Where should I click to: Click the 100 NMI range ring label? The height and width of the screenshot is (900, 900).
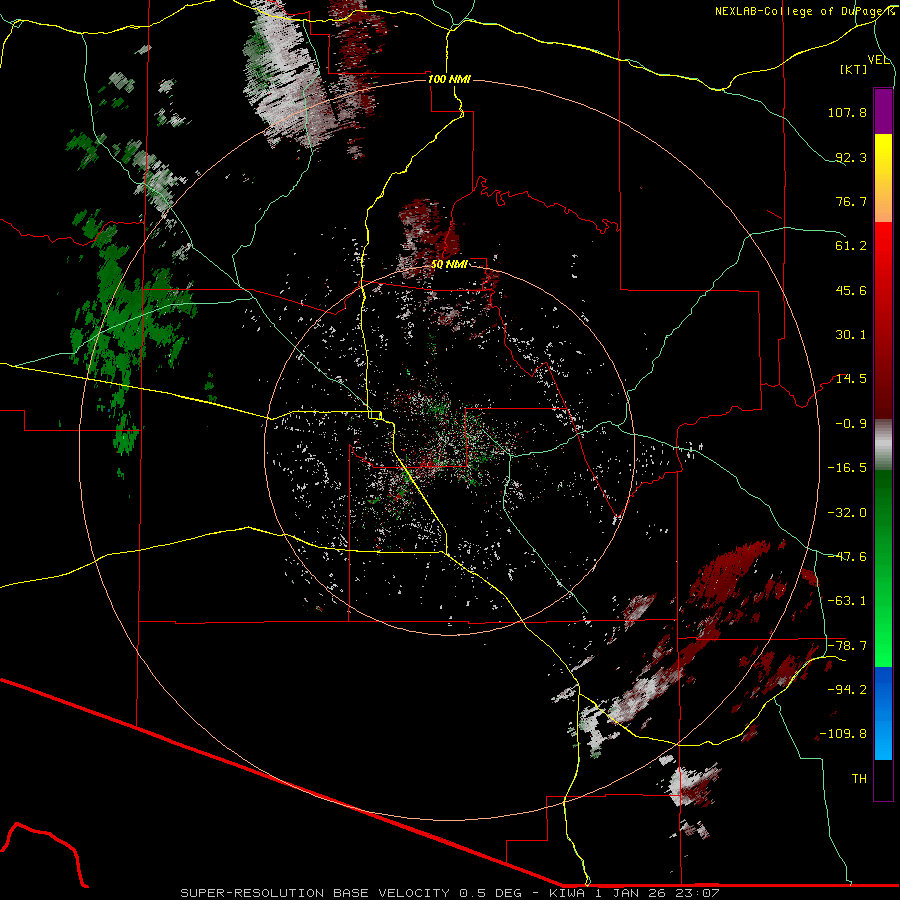[449, 79]
